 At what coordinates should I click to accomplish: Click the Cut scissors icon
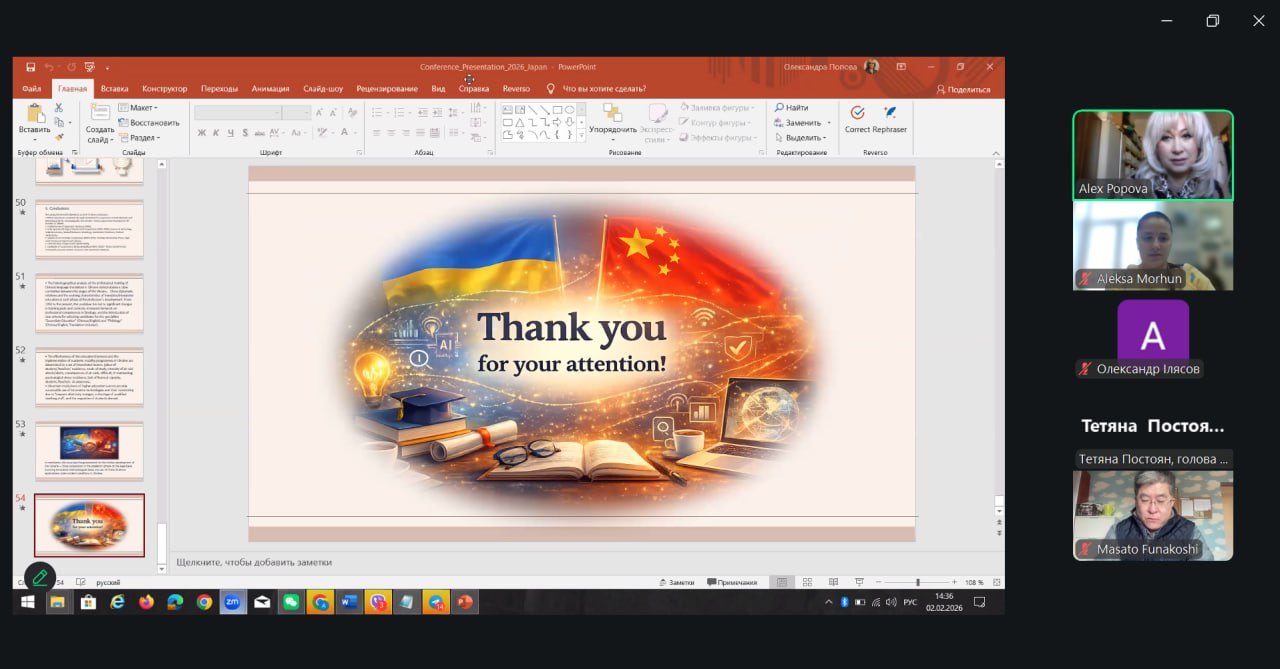tap(59, 108)
